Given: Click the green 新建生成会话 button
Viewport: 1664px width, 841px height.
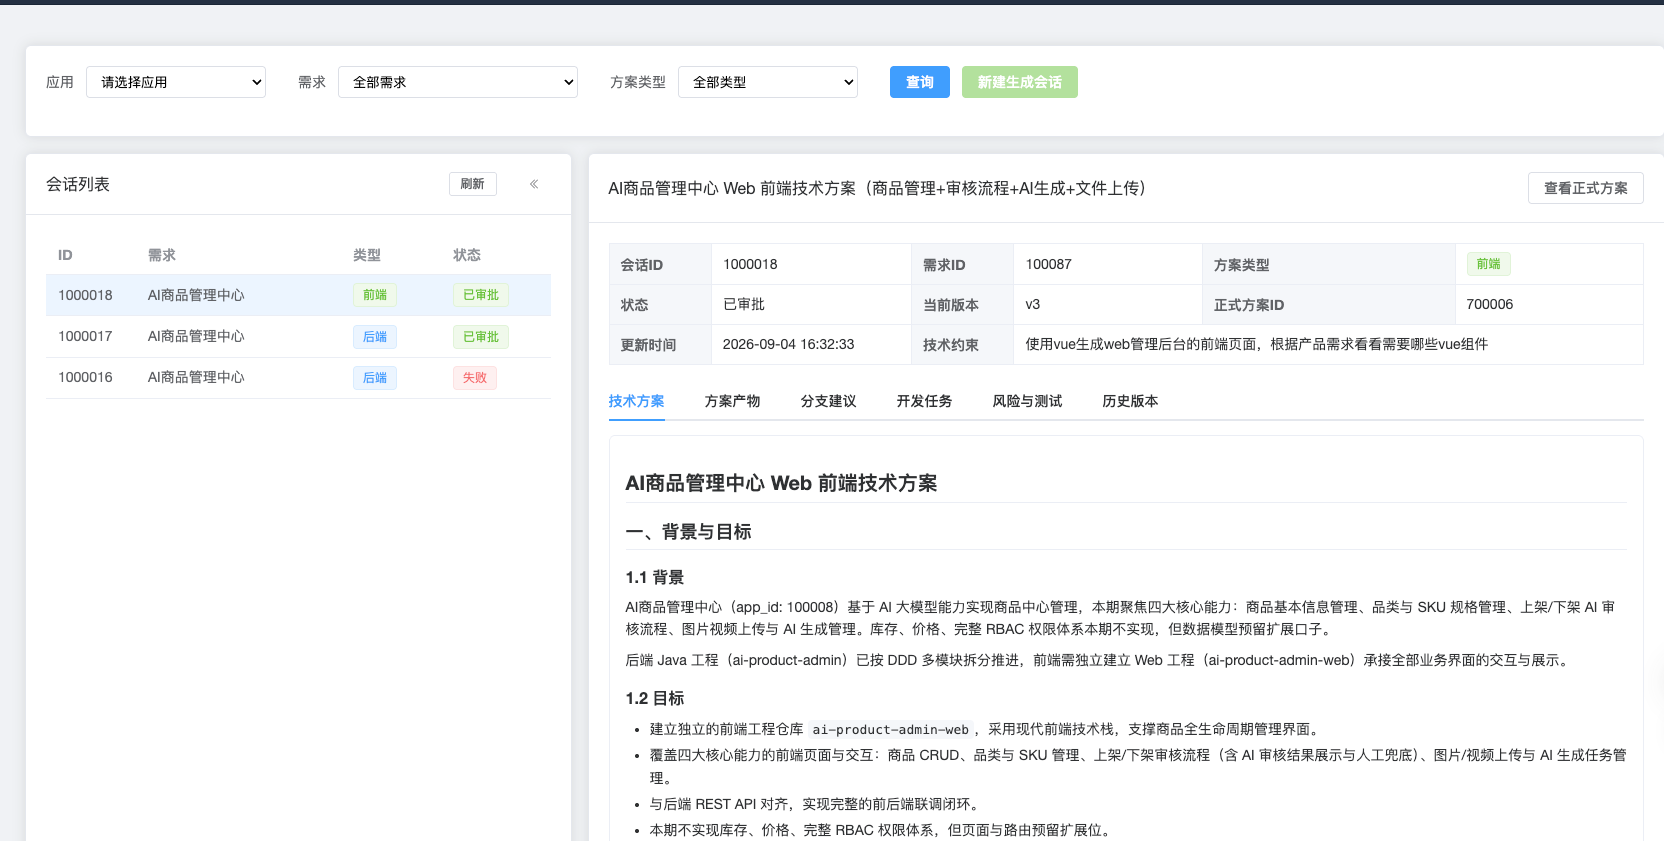Looking at the screenshot, I should click(x=1020, y=82).
